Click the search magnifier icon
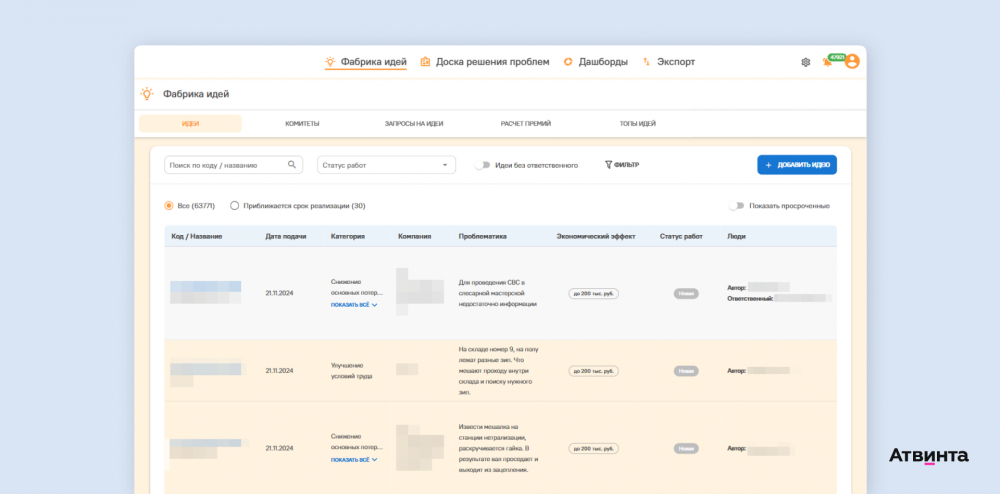Viewport: 1000px width, 494px height. (x=292, y=165)
